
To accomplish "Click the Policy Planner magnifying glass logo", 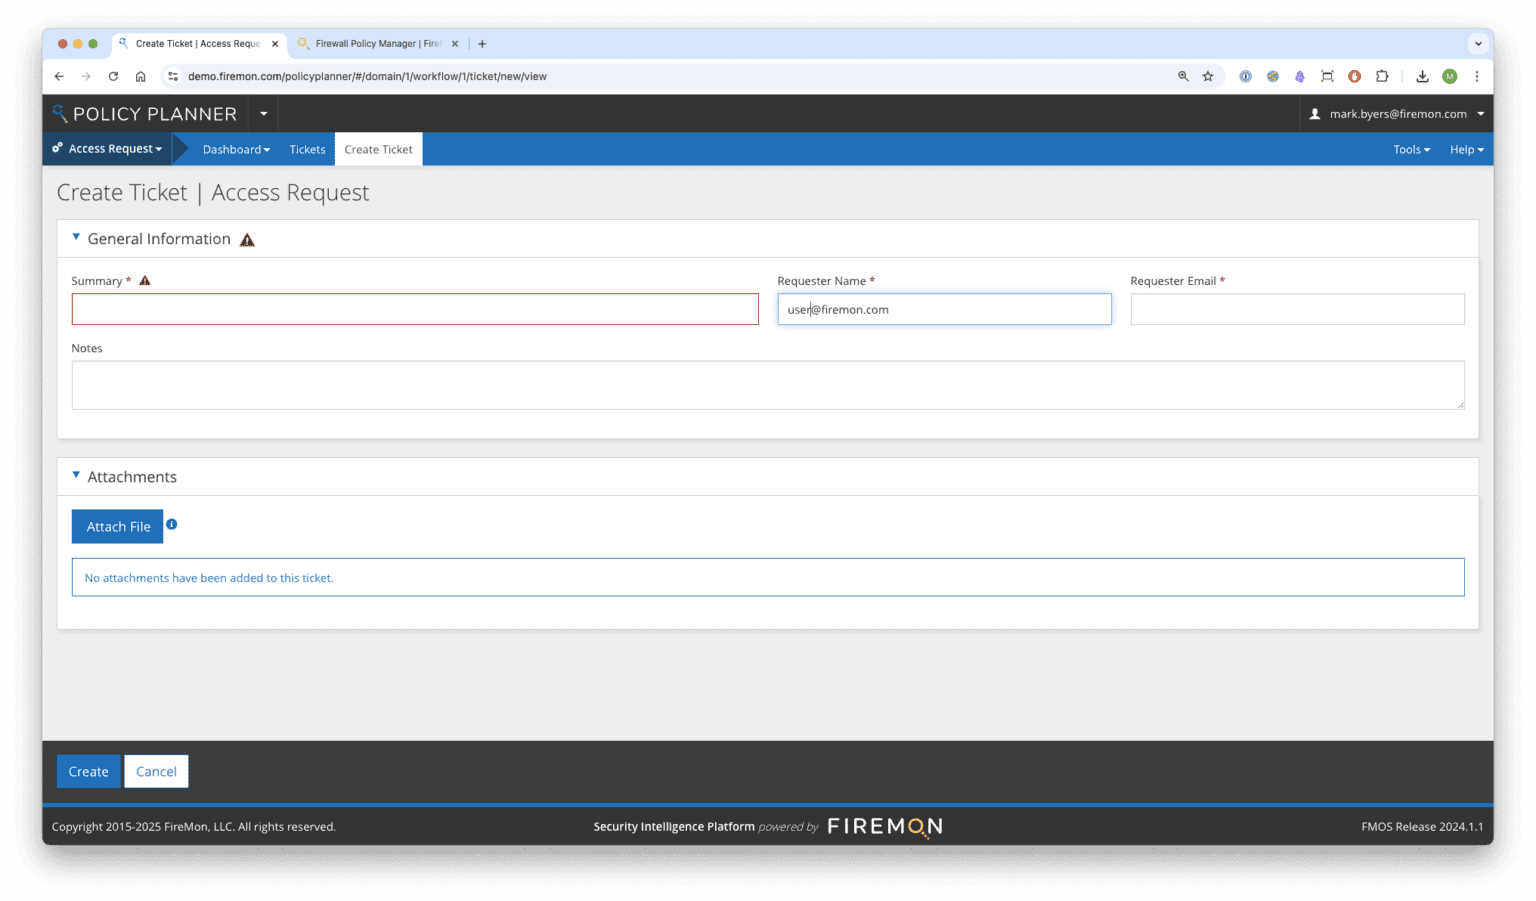I will pos(60,113).
